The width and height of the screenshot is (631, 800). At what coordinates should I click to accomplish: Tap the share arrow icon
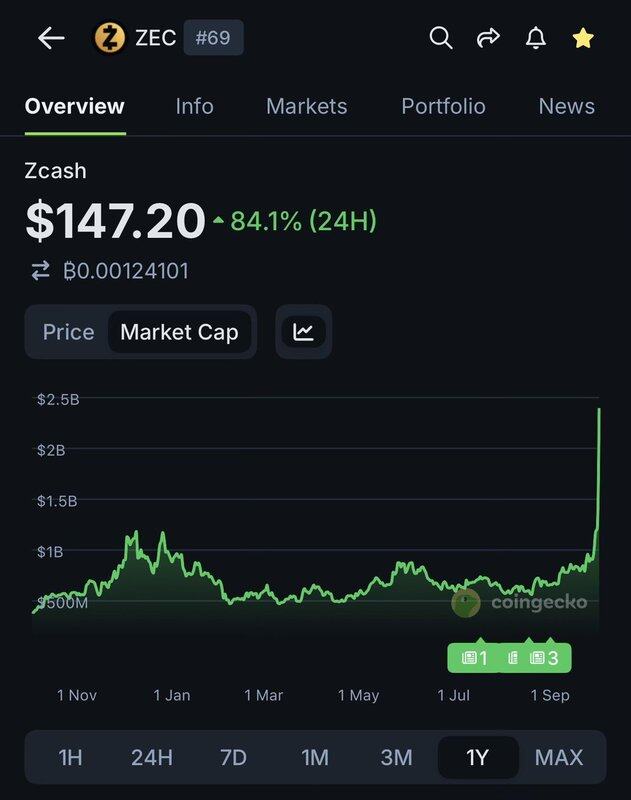(488, 38)
